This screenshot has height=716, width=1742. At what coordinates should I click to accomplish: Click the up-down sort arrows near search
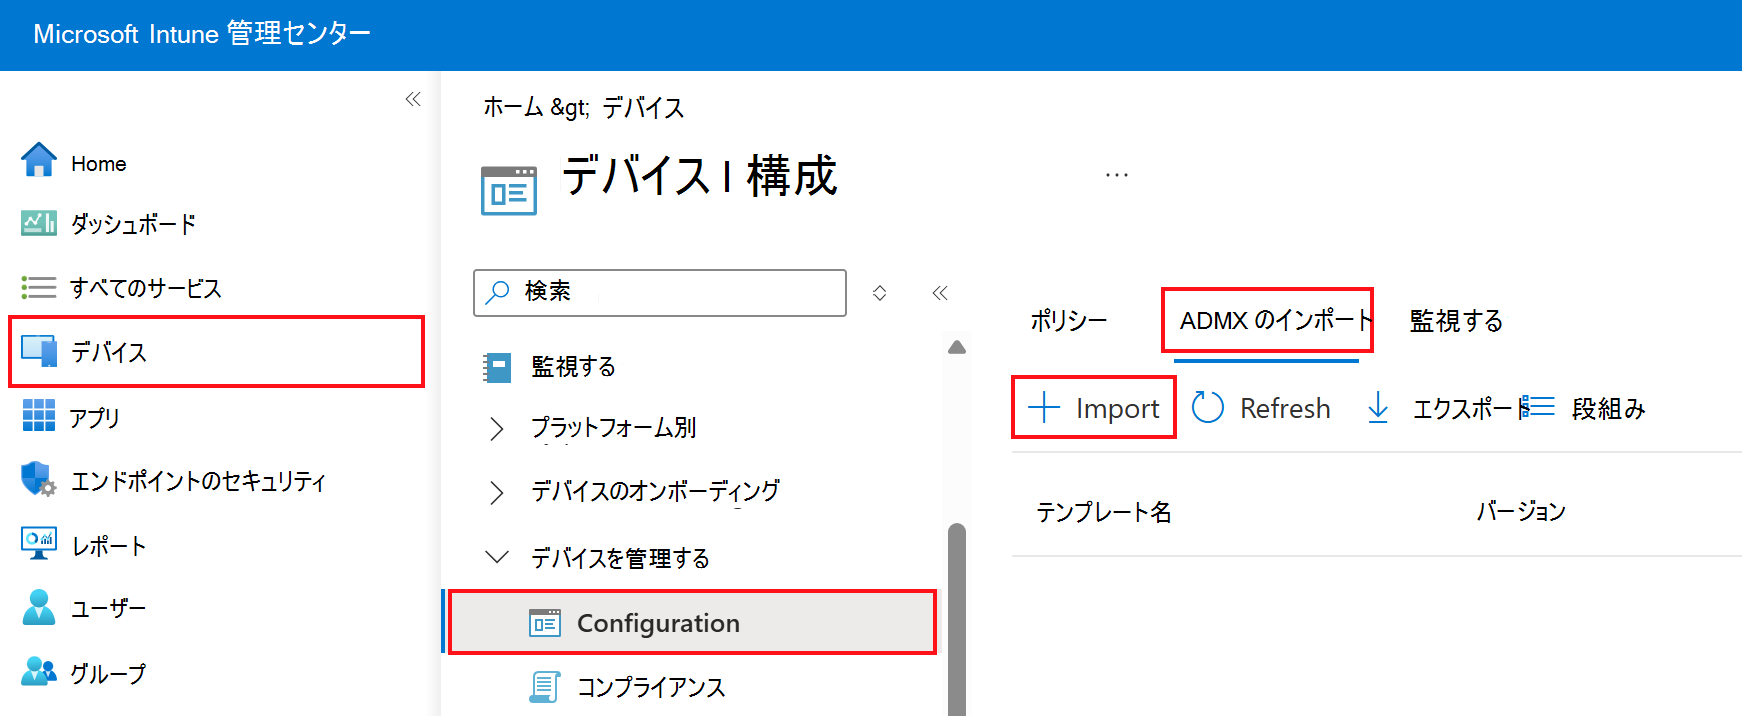click(879, 293)
